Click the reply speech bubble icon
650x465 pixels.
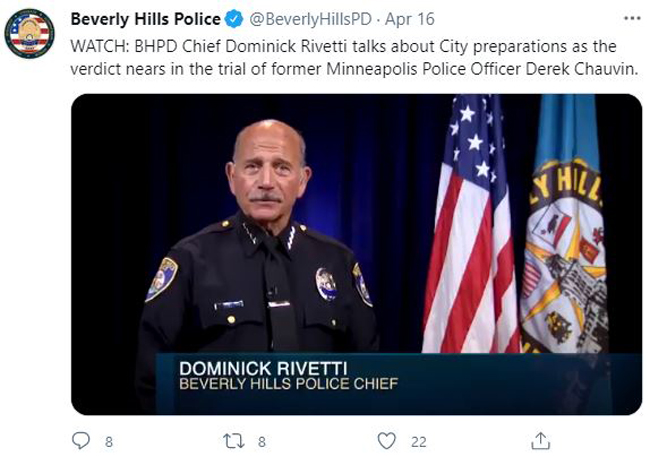pyautogui.click(x=82, y=440)
